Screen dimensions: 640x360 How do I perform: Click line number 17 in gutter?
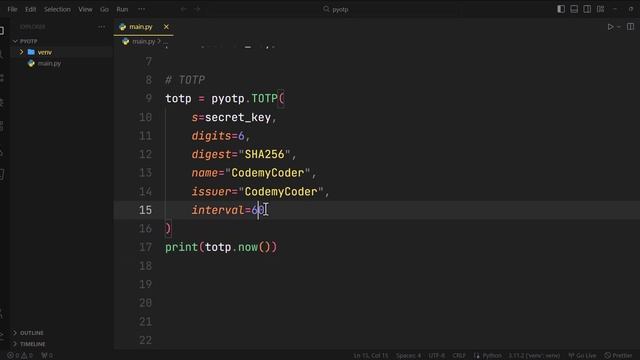pos(145,247)
